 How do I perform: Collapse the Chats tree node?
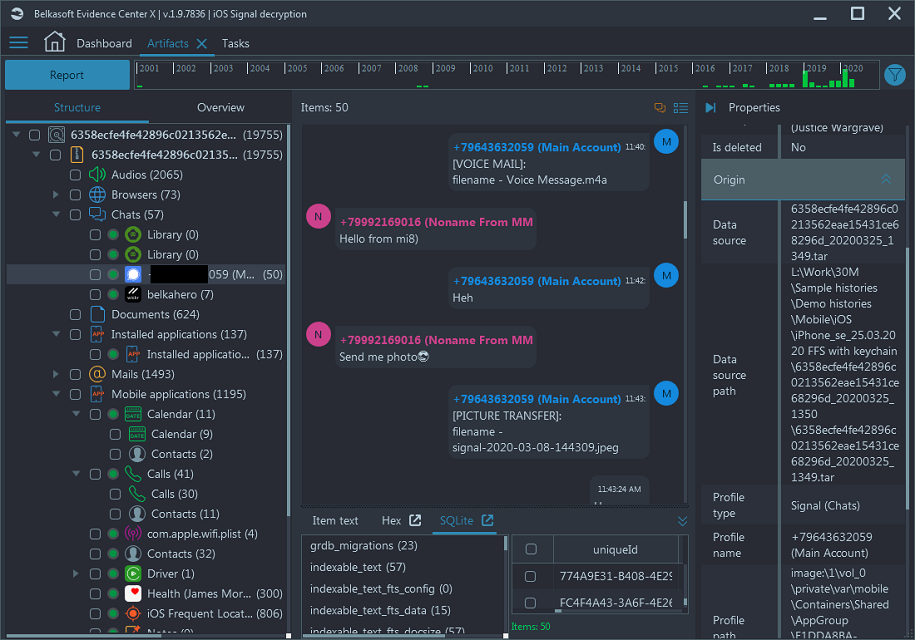tap(56, 214)
